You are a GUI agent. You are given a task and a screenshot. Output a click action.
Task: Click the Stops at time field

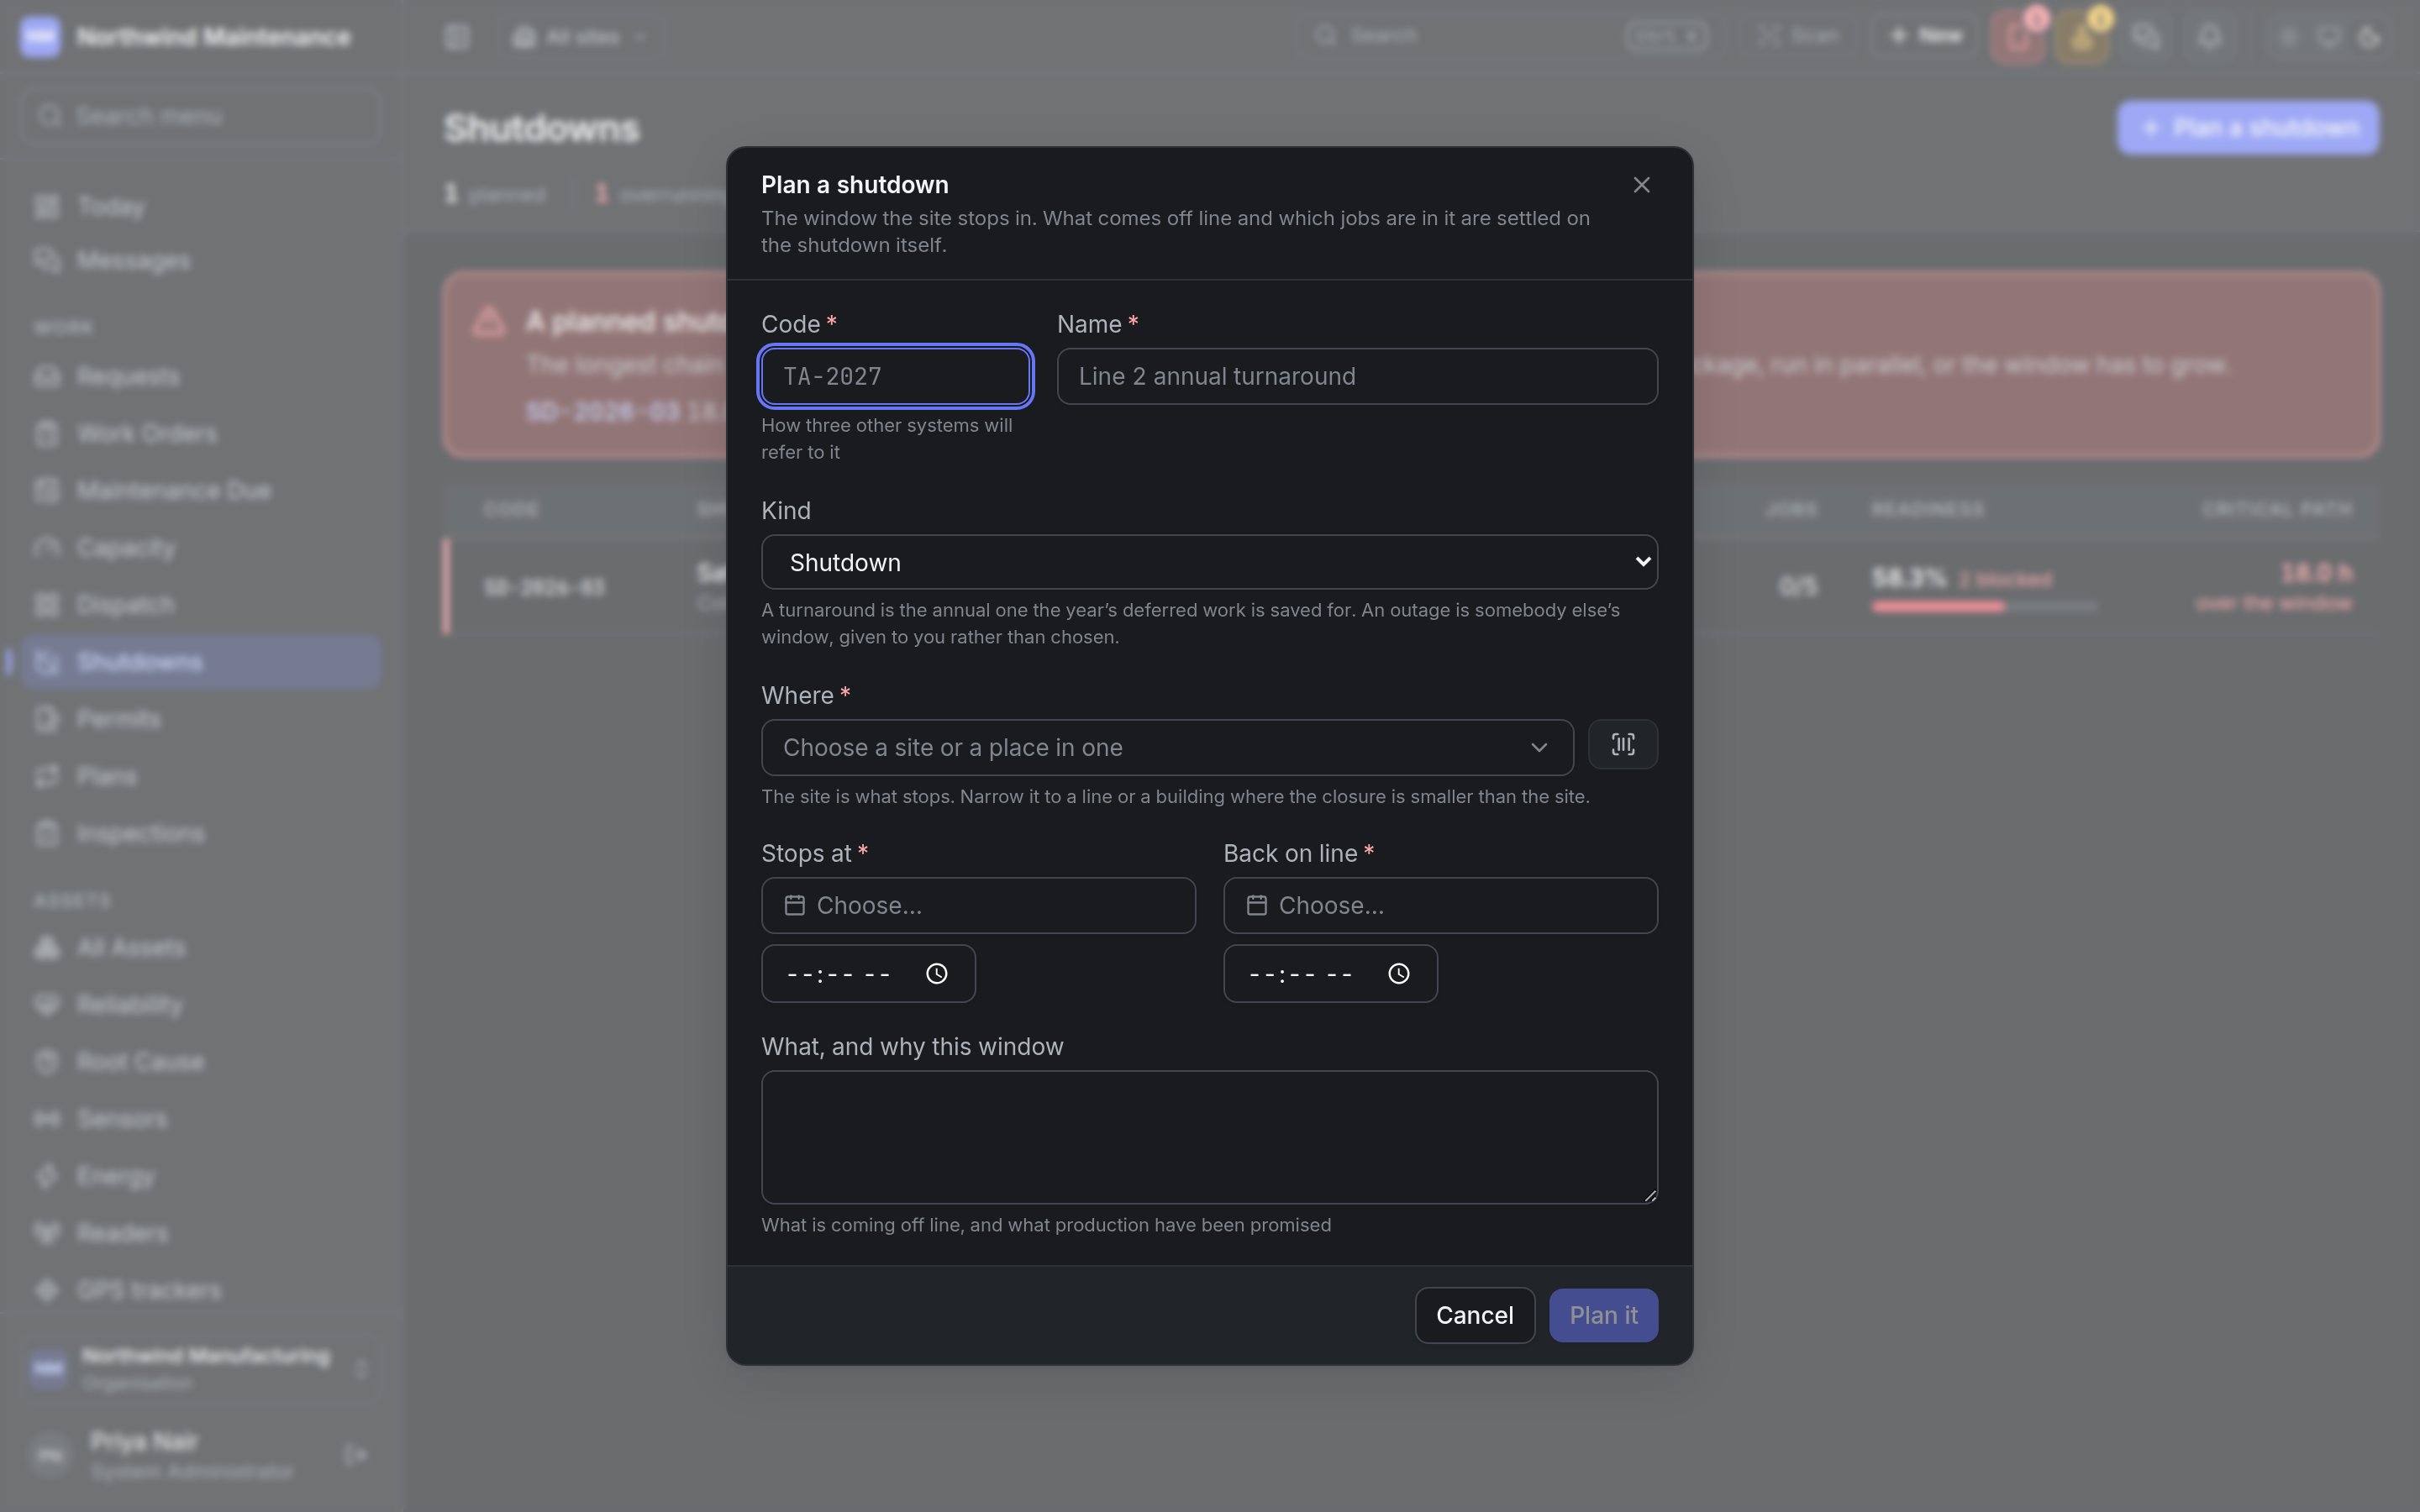coord(868,973)
